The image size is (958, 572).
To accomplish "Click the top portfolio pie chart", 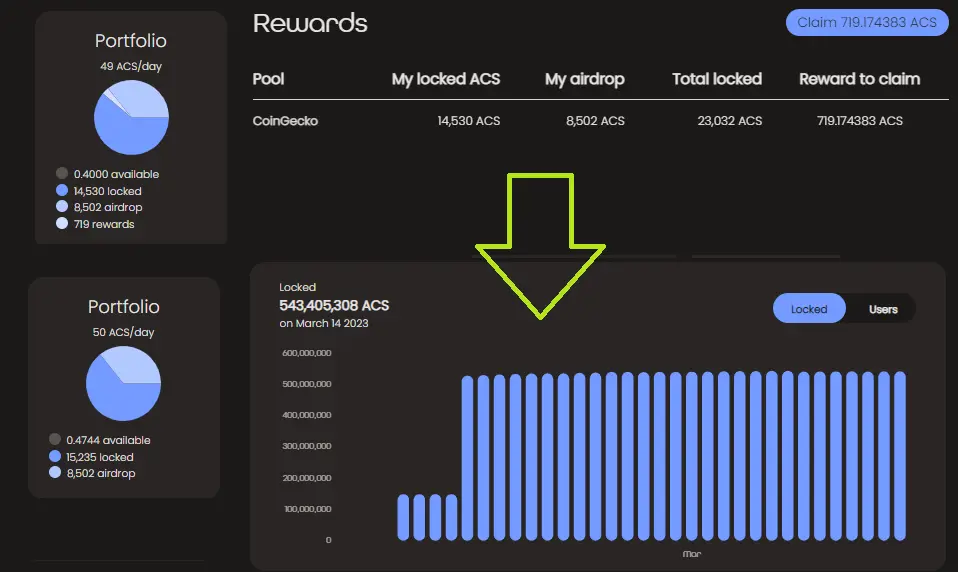I will click(131, 117).
